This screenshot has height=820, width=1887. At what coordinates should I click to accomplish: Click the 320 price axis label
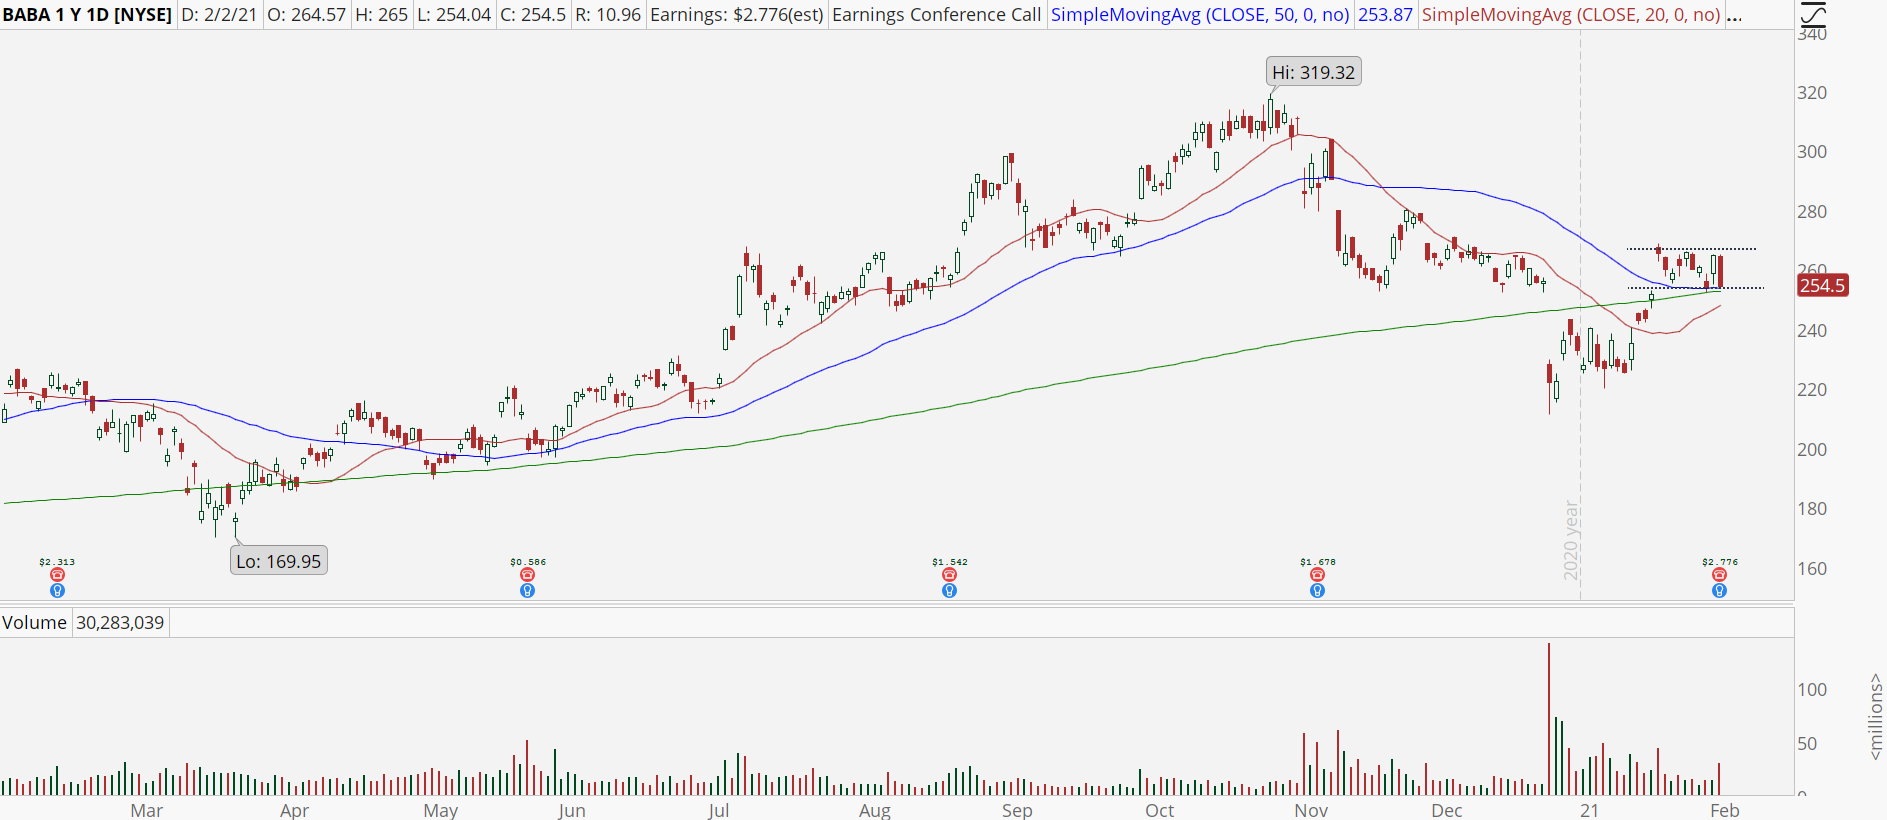pyautogui.click(x=1812, y=93)
